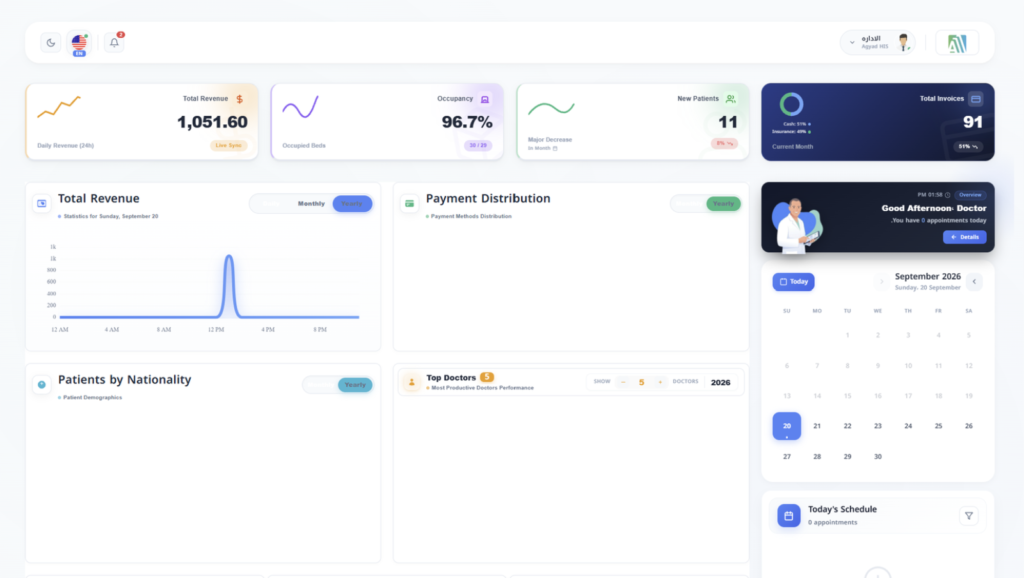Select September 24 on the calendar
Image resolution: width=1024 pixels, height=578 pixels.
pyautogui.click(x=908, y=426)
